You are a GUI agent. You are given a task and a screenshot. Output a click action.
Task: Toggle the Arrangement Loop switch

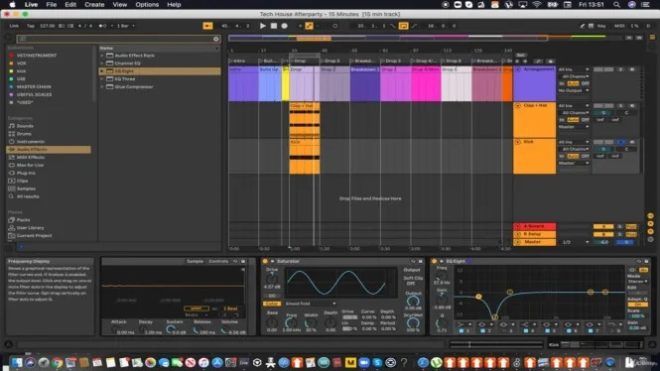[x=403, y=26]
